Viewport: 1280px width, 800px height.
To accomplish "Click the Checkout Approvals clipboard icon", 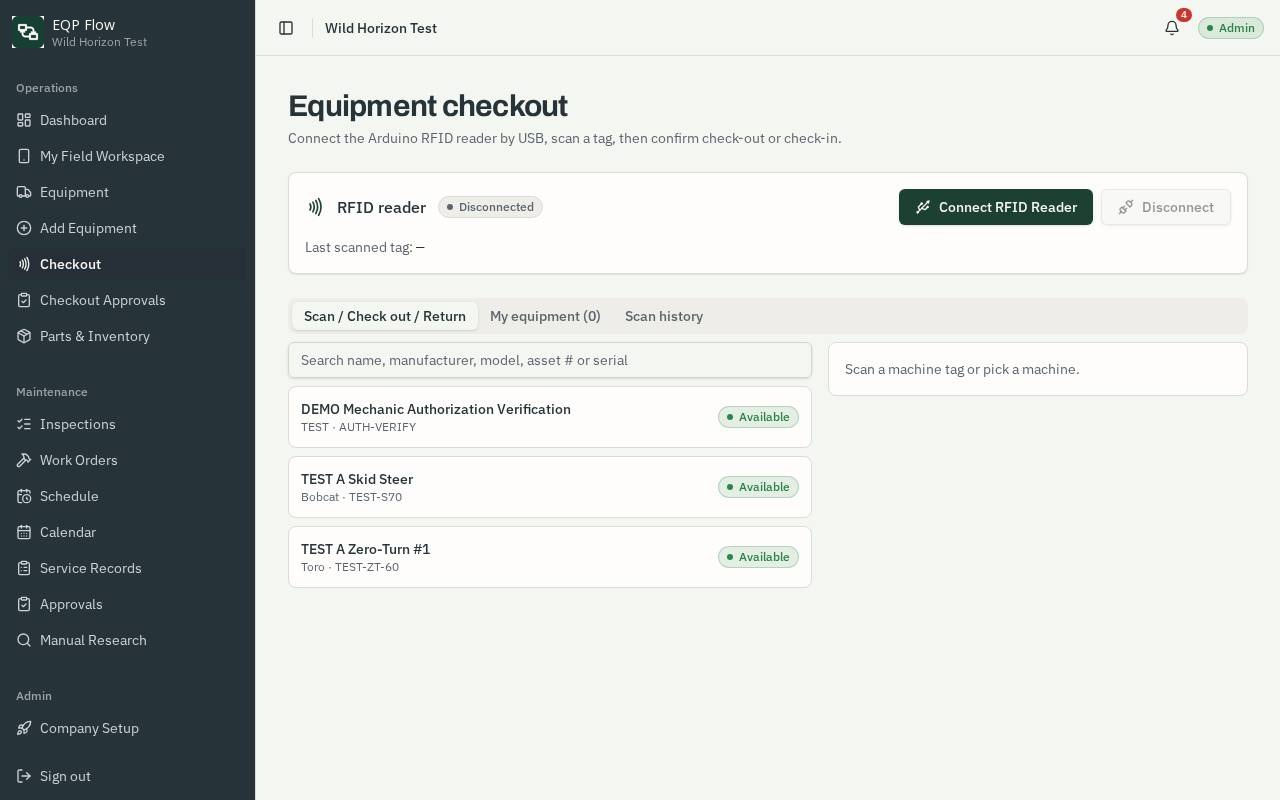I will point(24,300).
